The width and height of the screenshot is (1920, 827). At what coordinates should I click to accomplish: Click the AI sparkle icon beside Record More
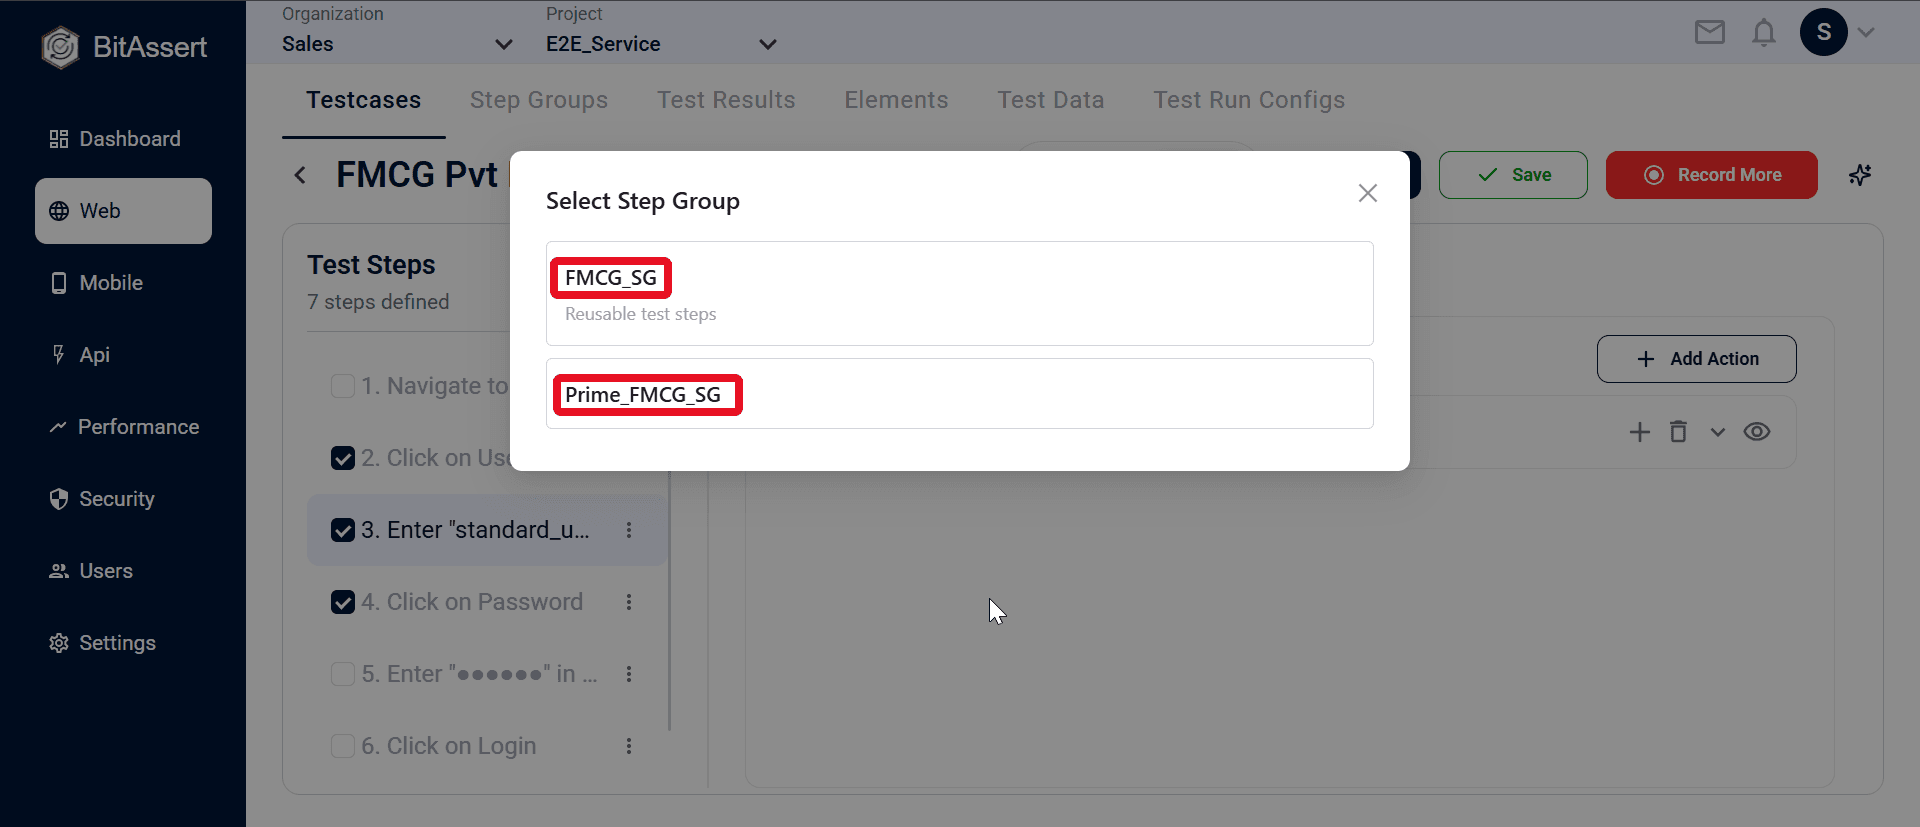tap(1860, 175)
